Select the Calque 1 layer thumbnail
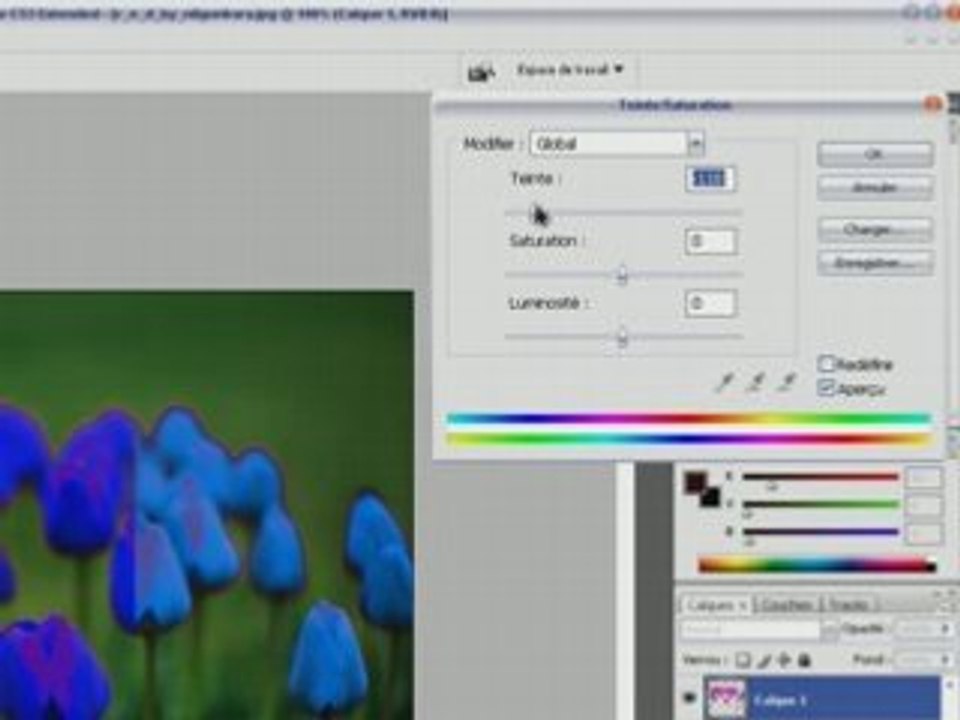This screenshot has width=960, height=720. (726, 699)
